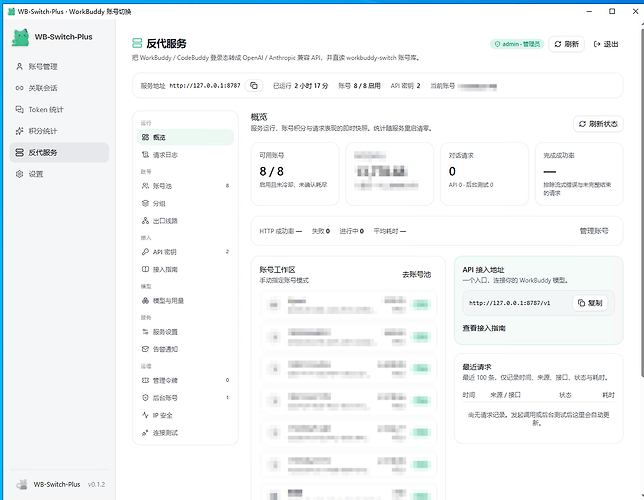The width and height of the screenshot is (644, 500).
Task: Click the 已运行 2 小时 17 分 uptime text
Action: tap(301, 86)
